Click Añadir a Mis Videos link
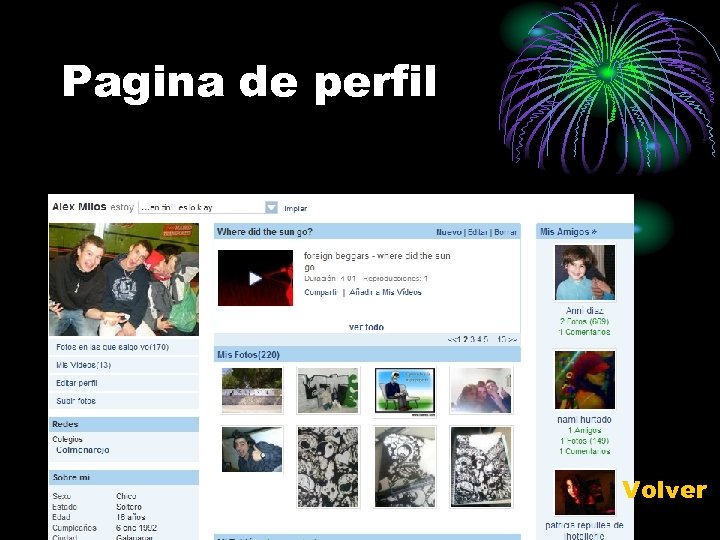The width and height of the screenshot is (720, 540). tap(385, 292)
